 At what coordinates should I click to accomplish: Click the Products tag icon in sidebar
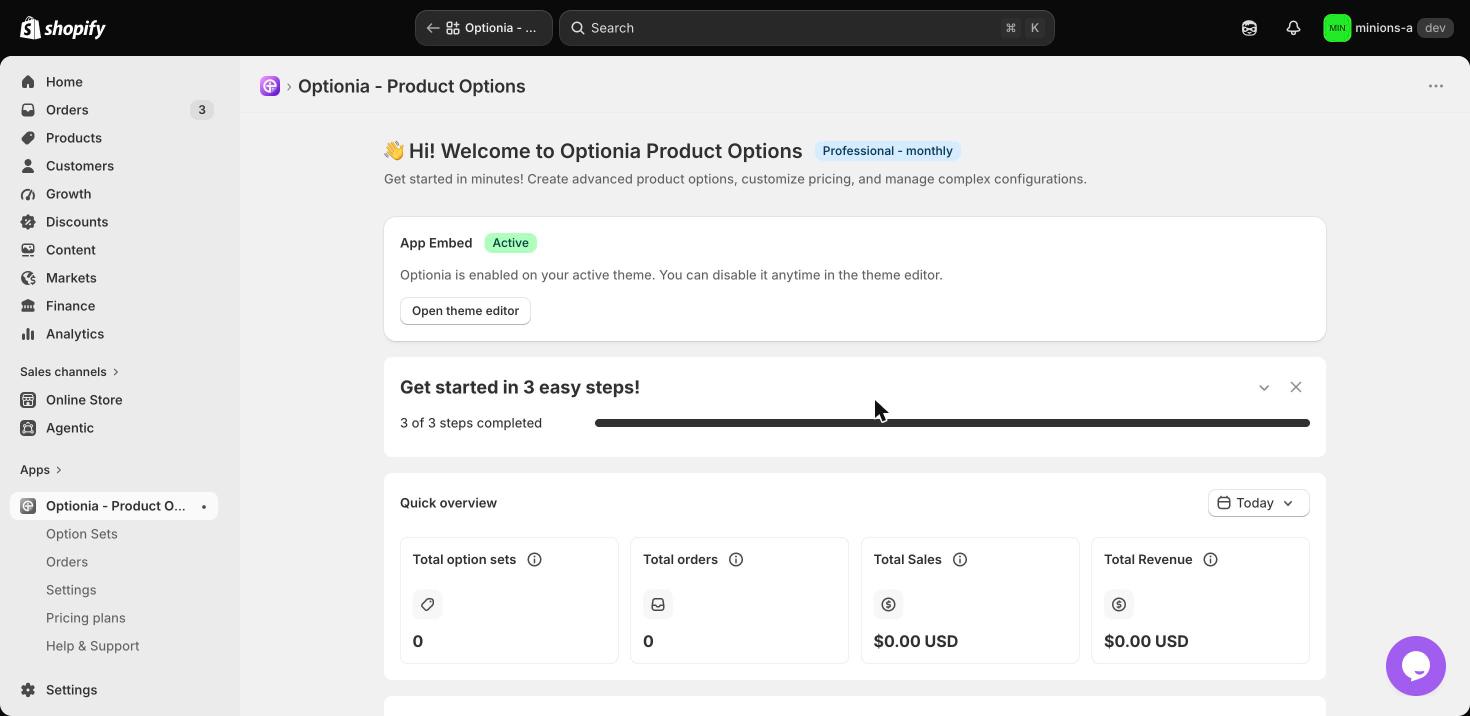[x=28, y=138]
